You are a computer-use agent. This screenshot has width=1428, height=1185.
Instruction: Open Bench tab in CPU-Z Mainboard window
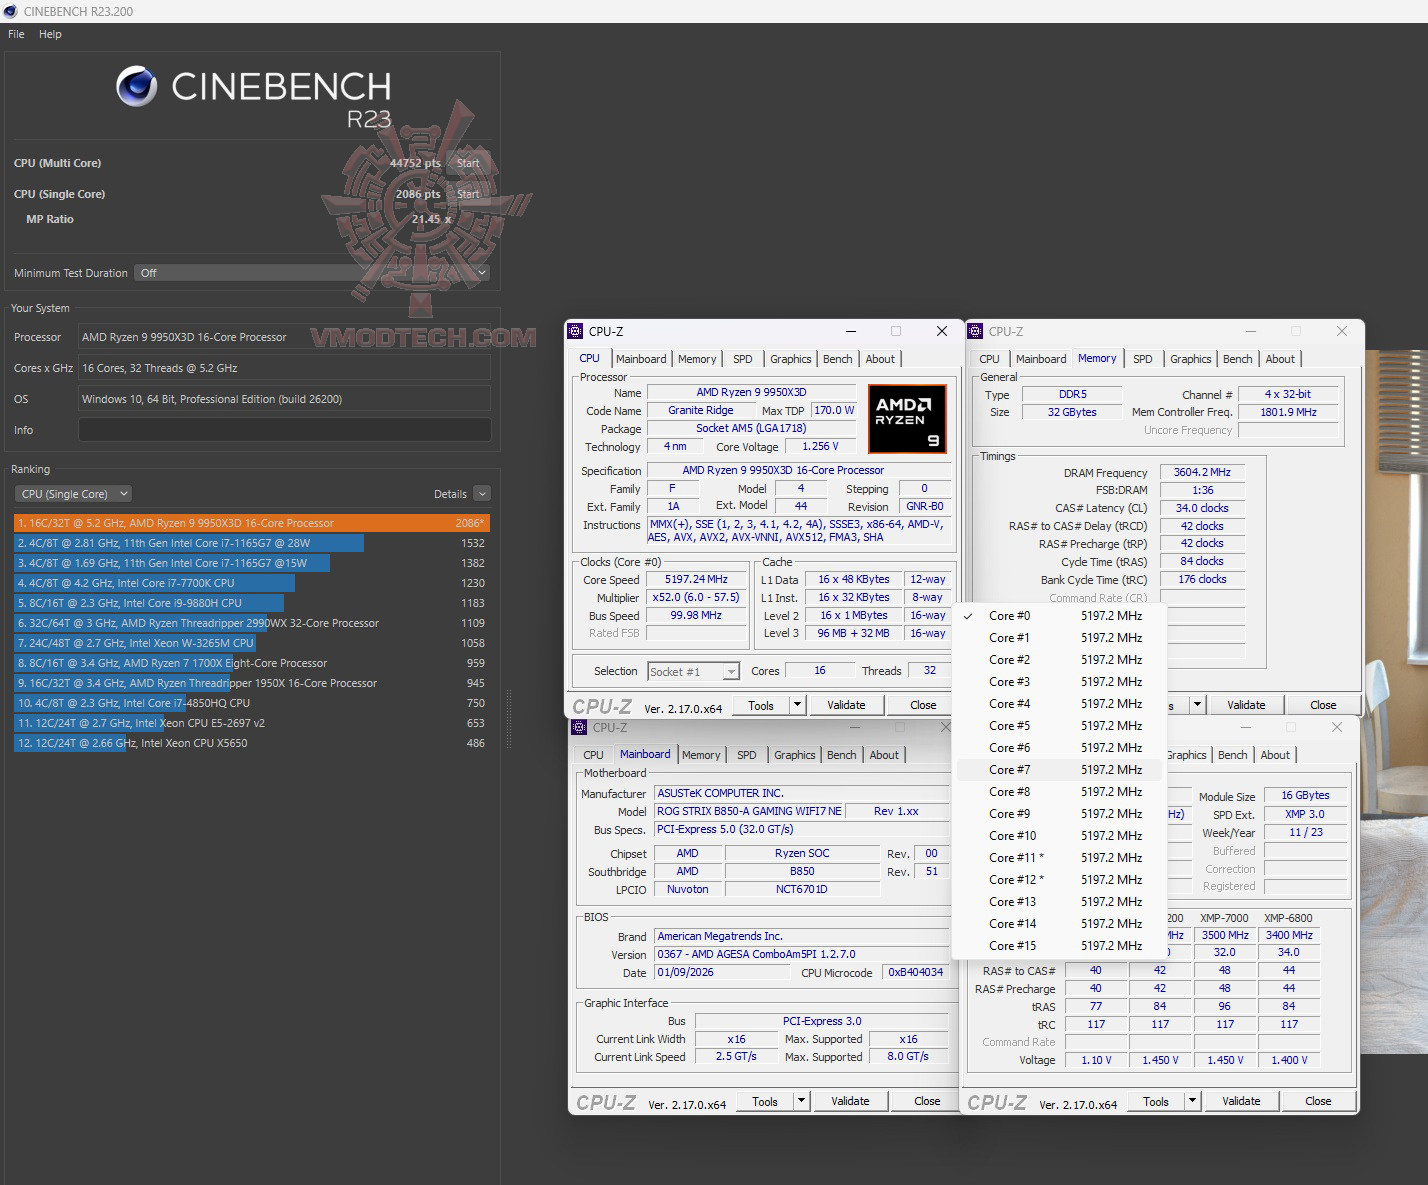(x=842, y=755)
